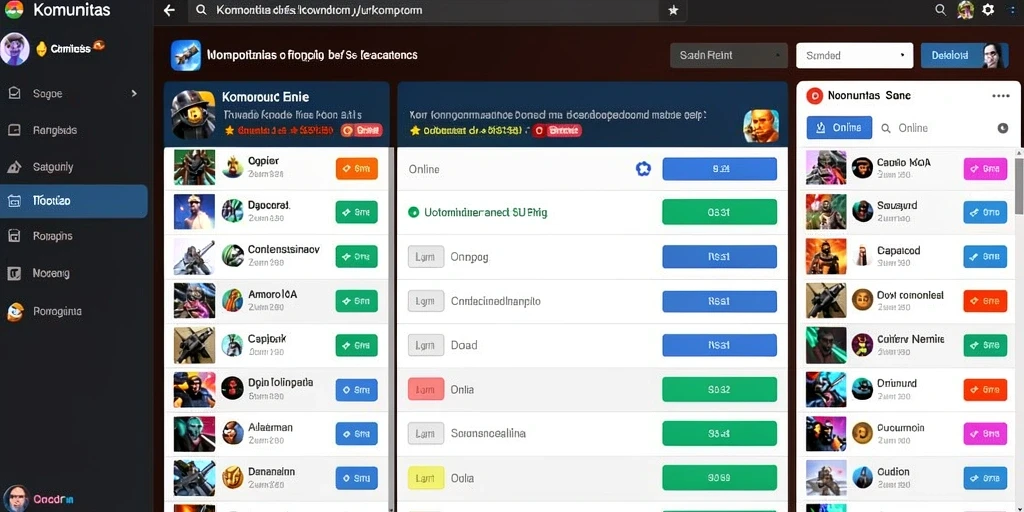Click the blue button in Adaaman row
This screenshot has height=512, width=1024.
click(x=357, y=434)
